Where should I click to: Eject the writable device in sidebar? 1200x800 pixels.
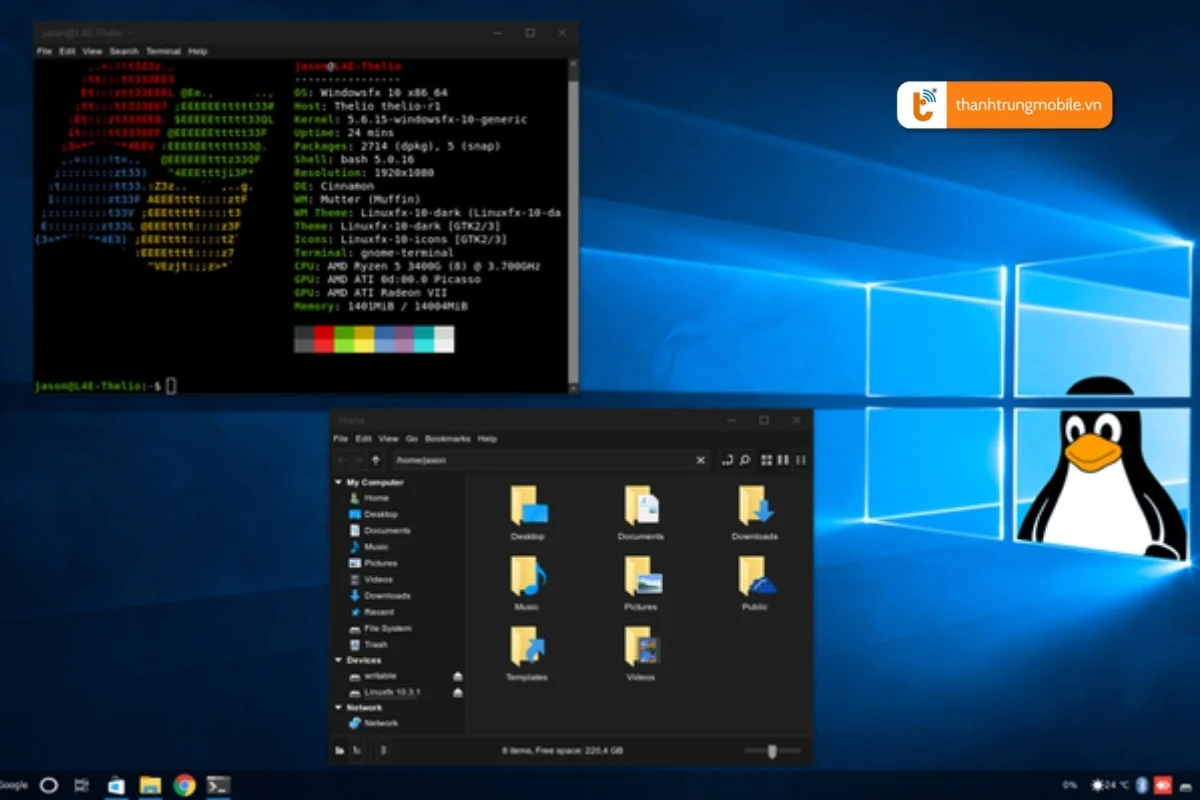[x=456, y=676]
